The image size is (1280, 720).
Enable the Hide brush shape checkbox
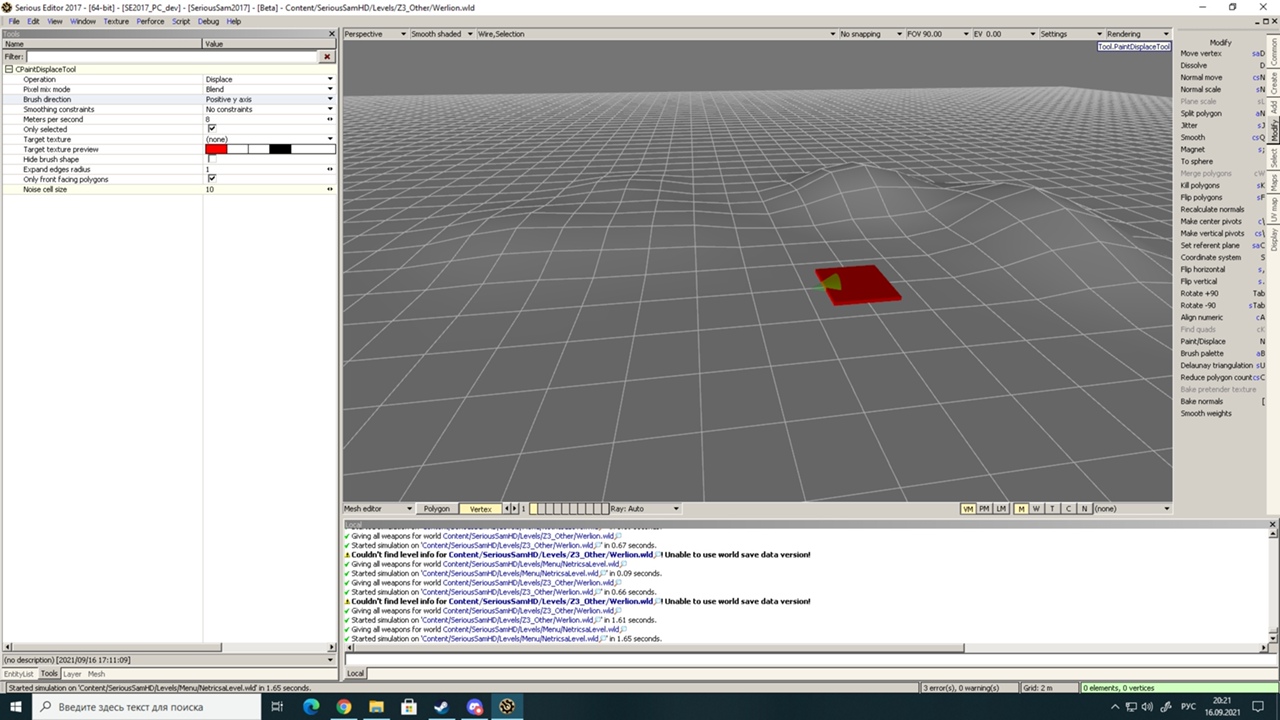pyautogui.click(x=211, y=159)
